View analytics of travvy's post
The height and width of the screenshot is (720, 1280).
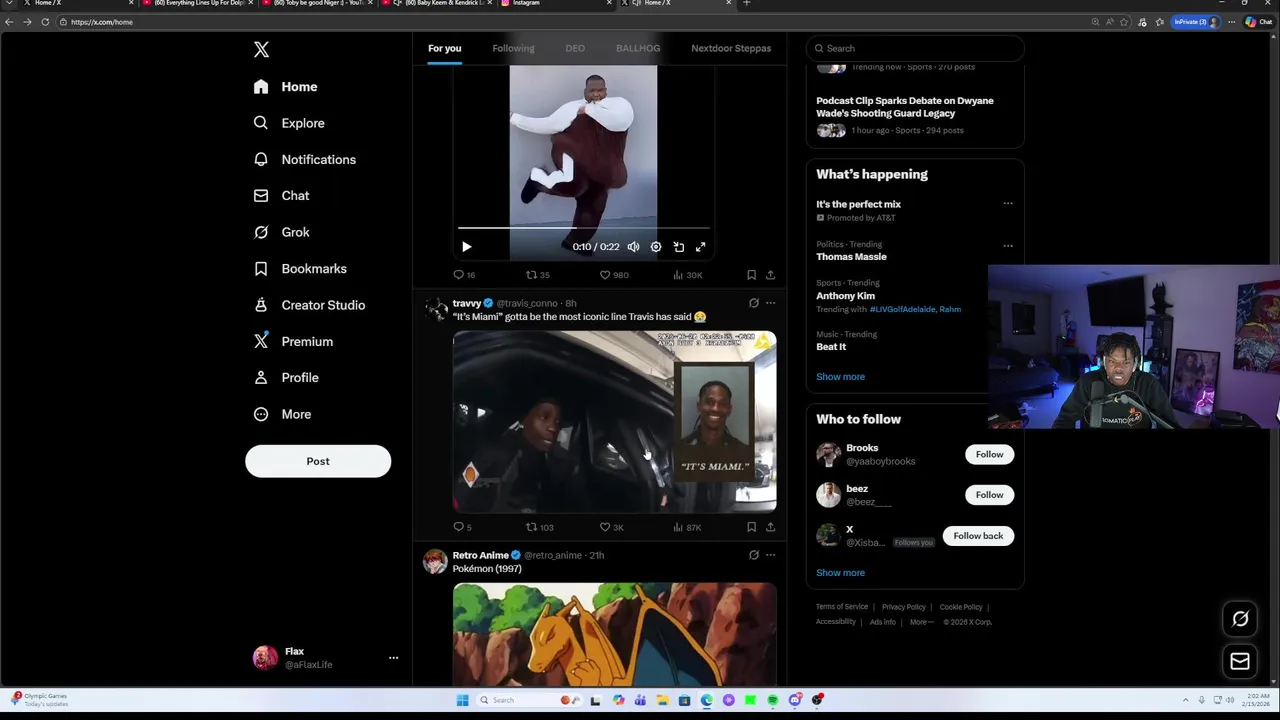[x=687, y=527]
